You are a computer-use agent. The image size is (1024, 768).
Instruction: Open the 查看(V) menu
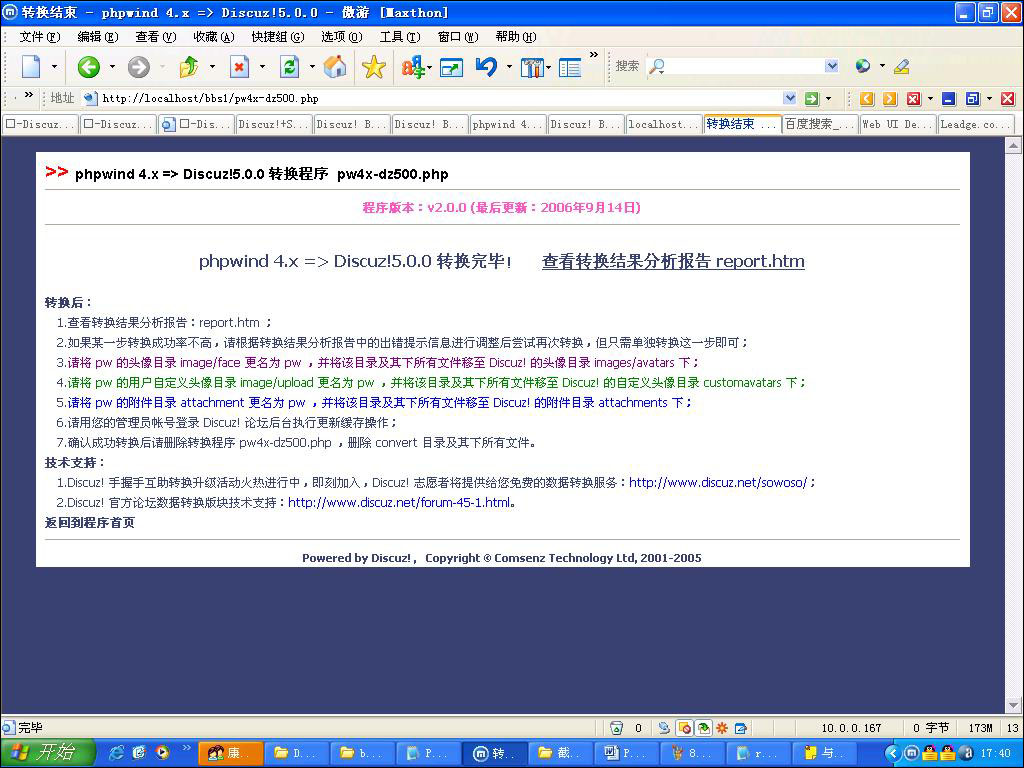[x=155, y=37]
